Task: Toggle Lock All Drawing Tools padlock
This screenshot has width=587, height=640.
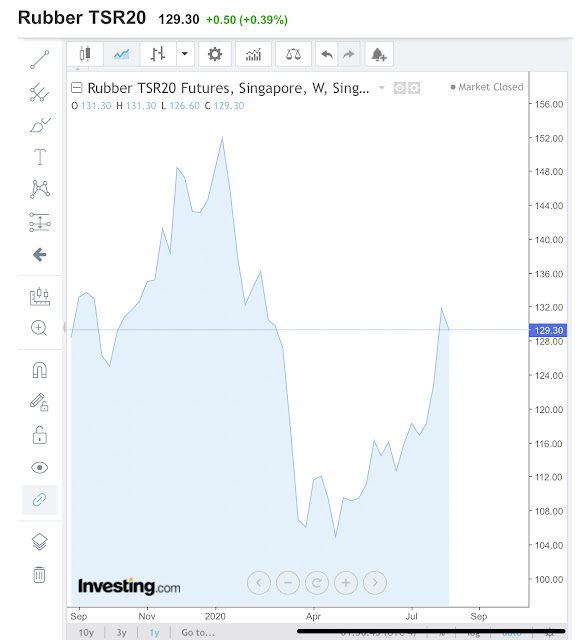Action: pos(40,435)
